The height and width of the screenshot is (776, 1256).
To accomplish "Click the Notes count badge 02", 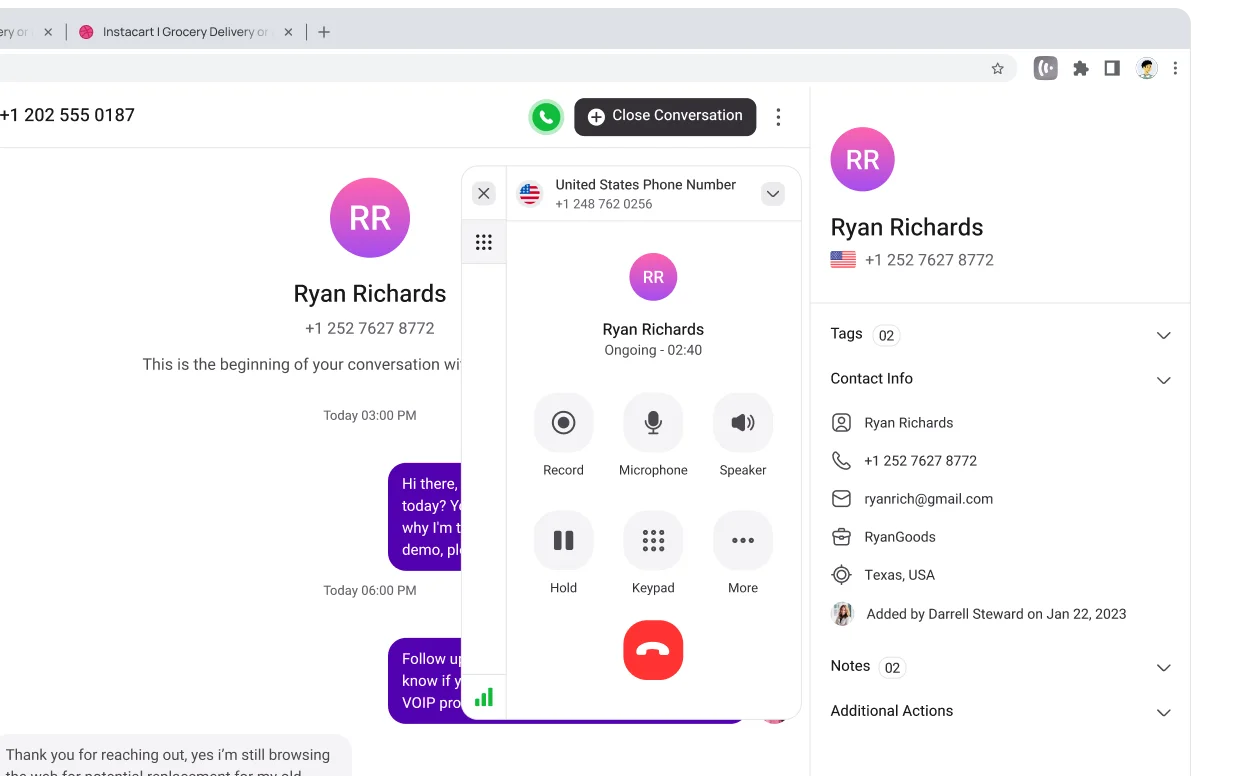I will coord(892,667).
